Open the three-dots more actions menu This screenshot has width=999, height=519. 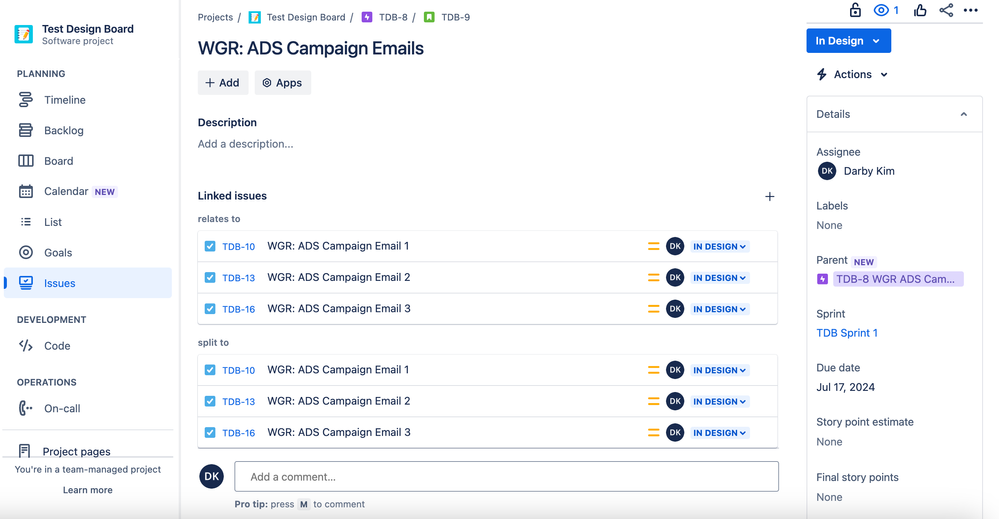click(x=971, y=10)
